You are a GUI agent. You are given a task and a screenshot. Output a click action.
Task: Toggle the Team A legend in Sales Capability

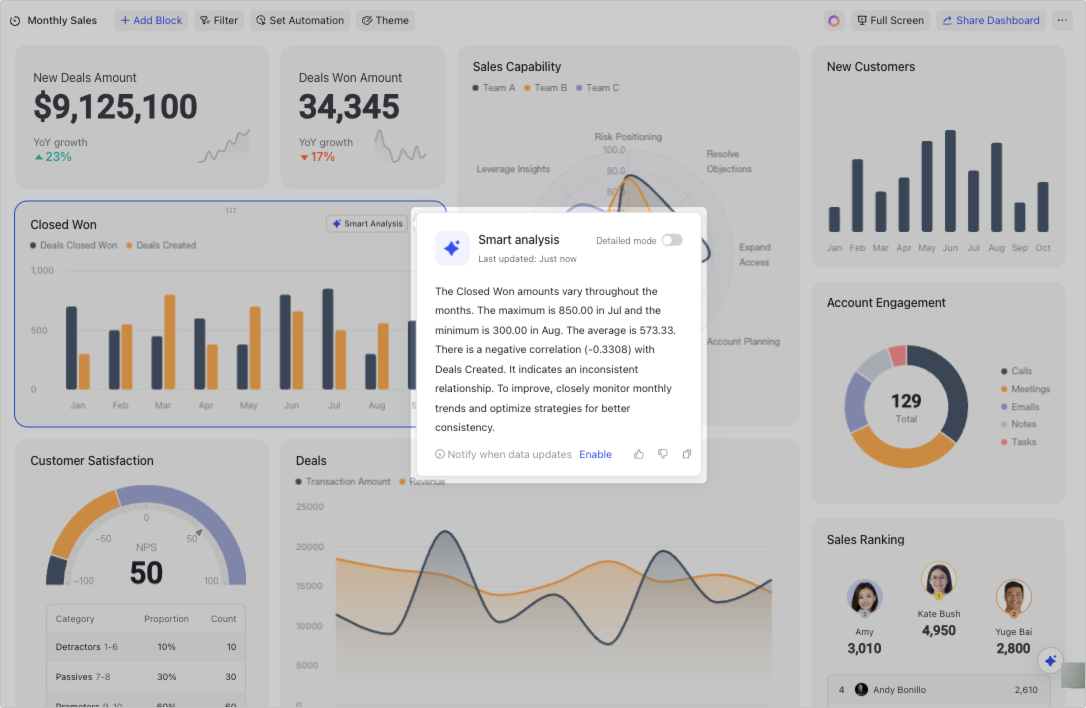pos(496,88)
